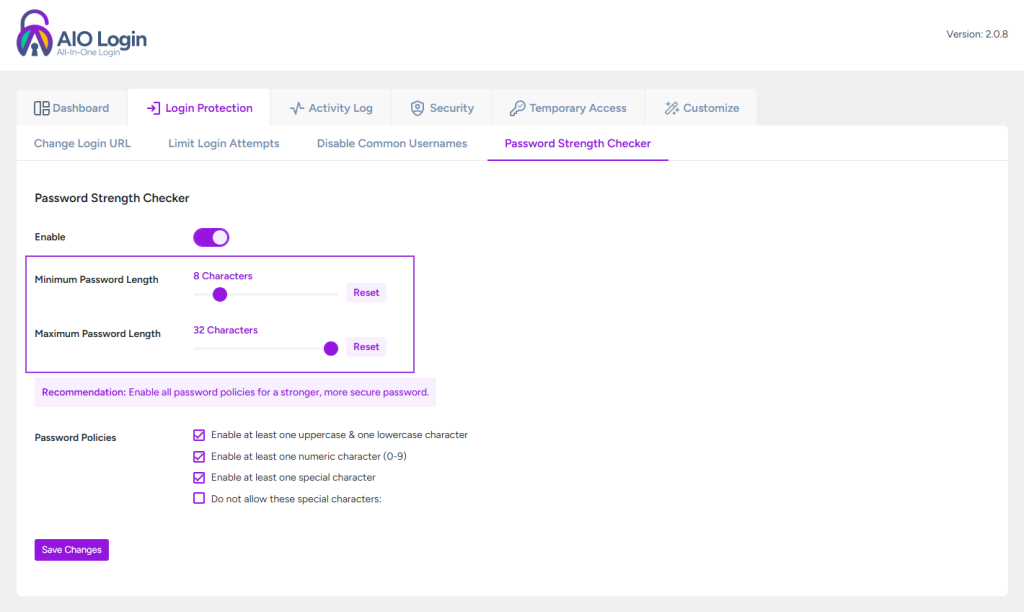Click the Login Protection arrow icon
Image resolution: width=1024 pixels, height=612 pixels.
(153, 108)
